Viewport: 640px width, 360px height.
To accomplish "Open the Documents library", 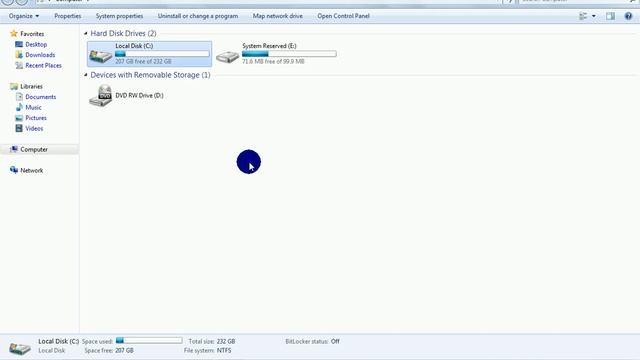I will click(x=40, y=97).
